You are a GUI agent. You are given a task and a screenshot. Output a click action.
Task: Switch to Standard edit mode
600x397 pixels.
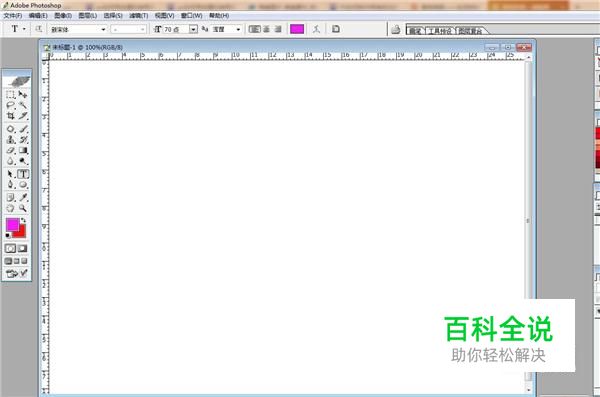tap(11, 248)
